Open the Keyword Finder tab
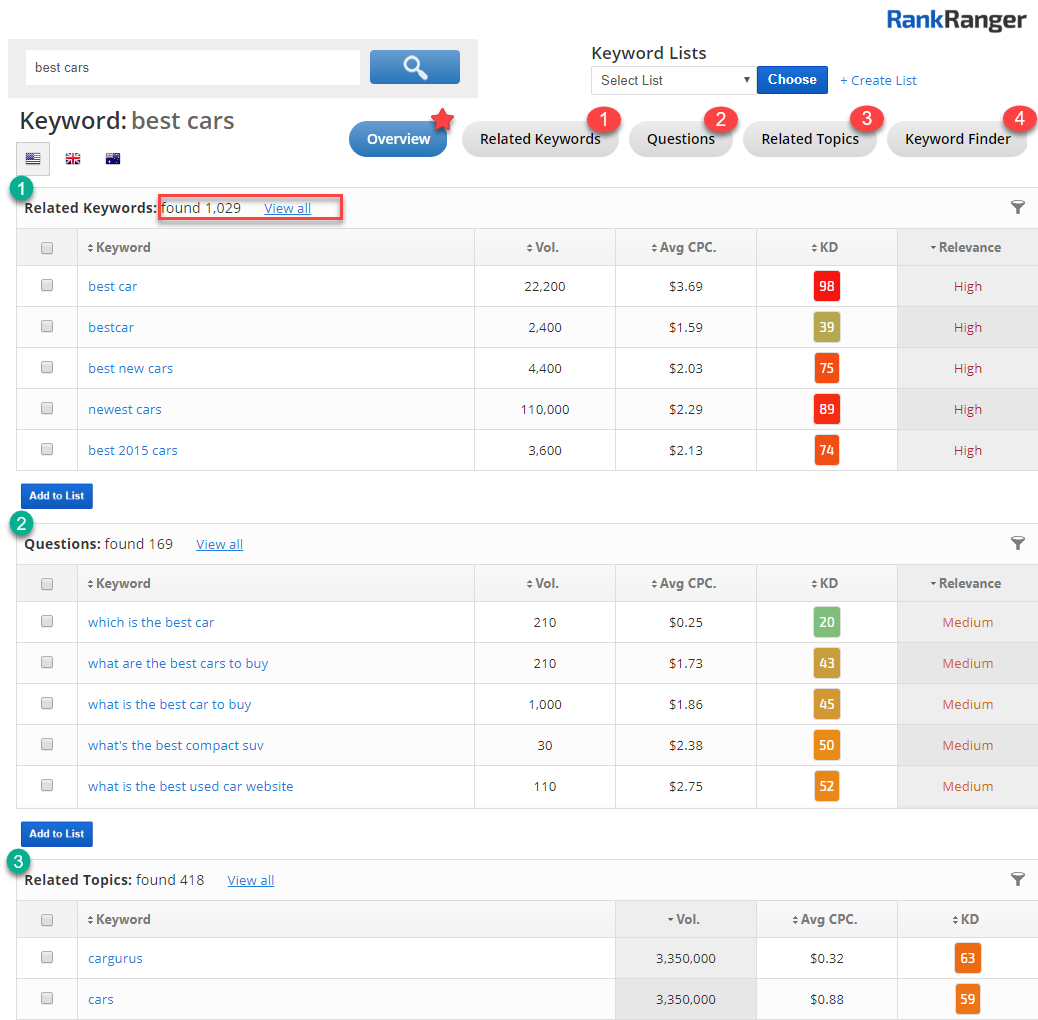Screen dimensions: 1038x1020 [957, 139]
